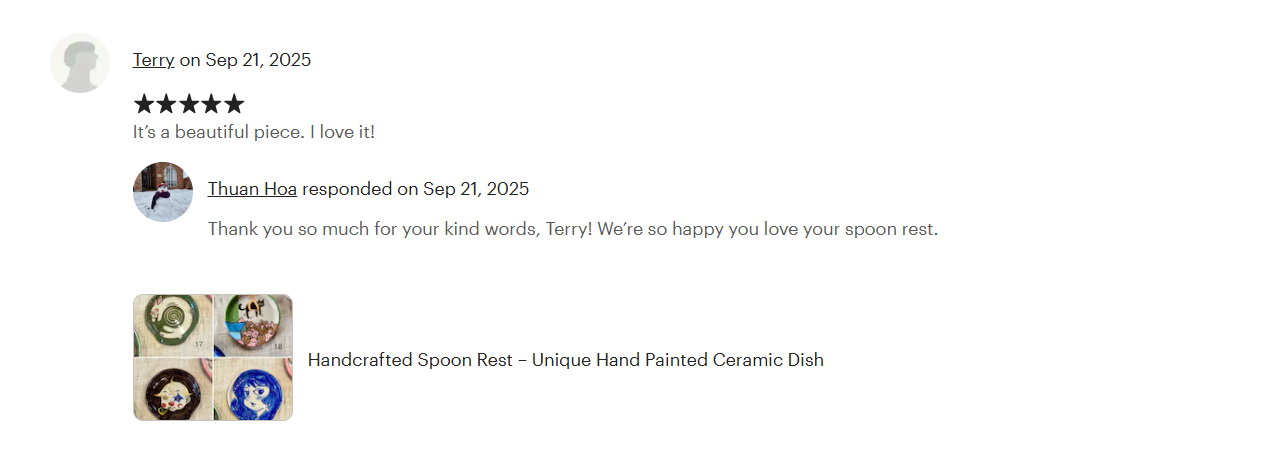Image resolution: width=1281 pixels, height=461 pixels.
Task: Visit the Thuan Hoa seller name link
Action: pyautogui.click(x=252, y=189)
